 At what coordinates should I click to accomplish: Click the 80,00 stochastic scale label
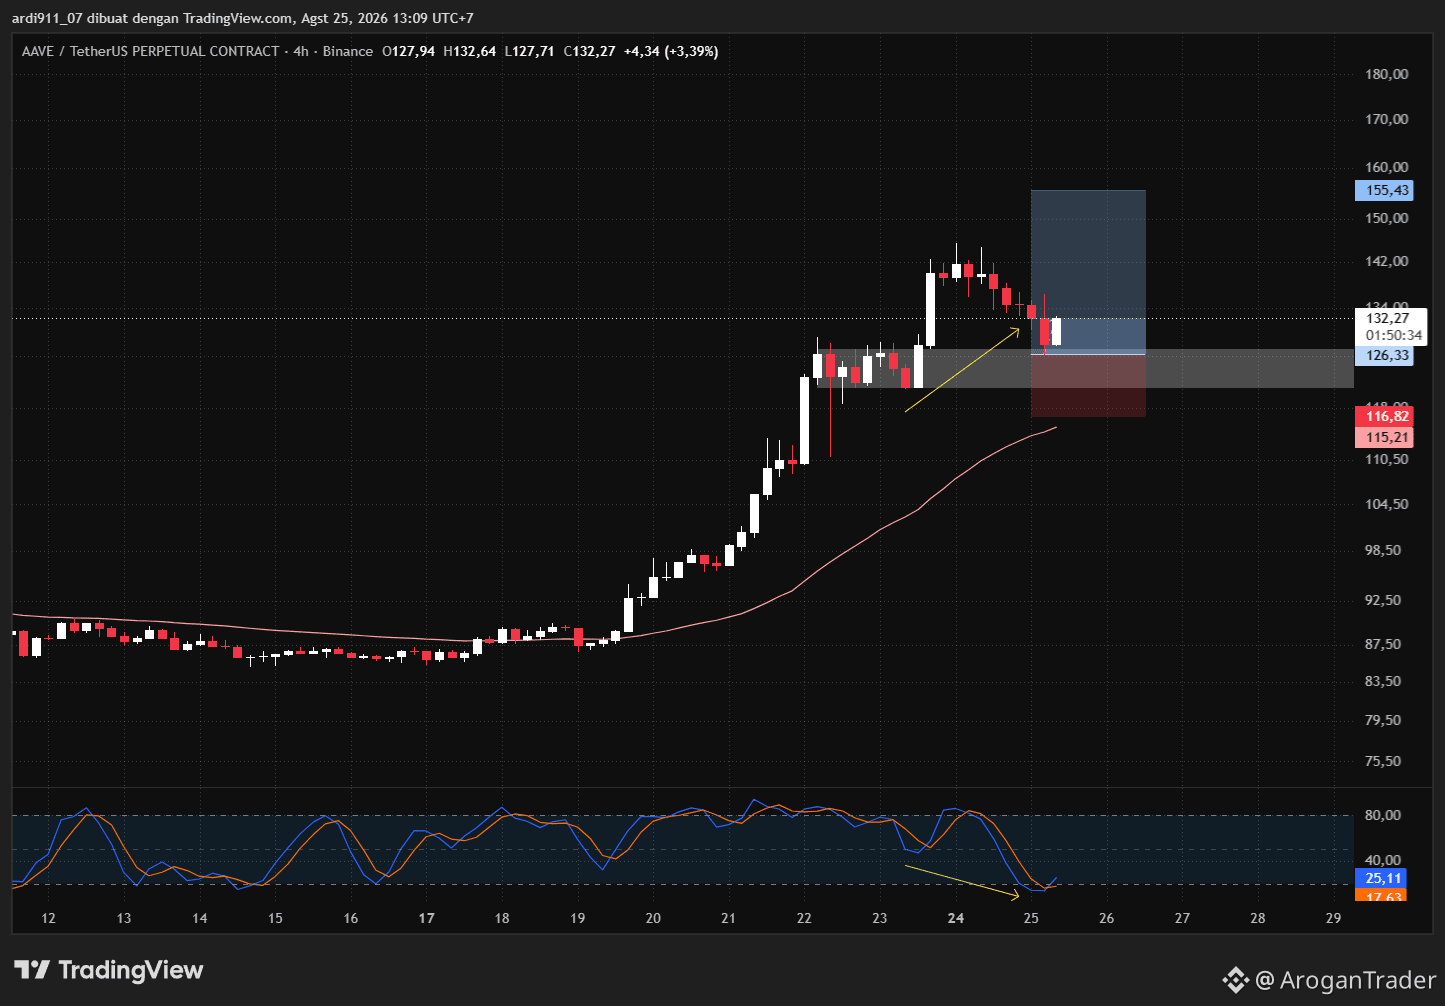pyautogui.click(x=1383, y=815)
